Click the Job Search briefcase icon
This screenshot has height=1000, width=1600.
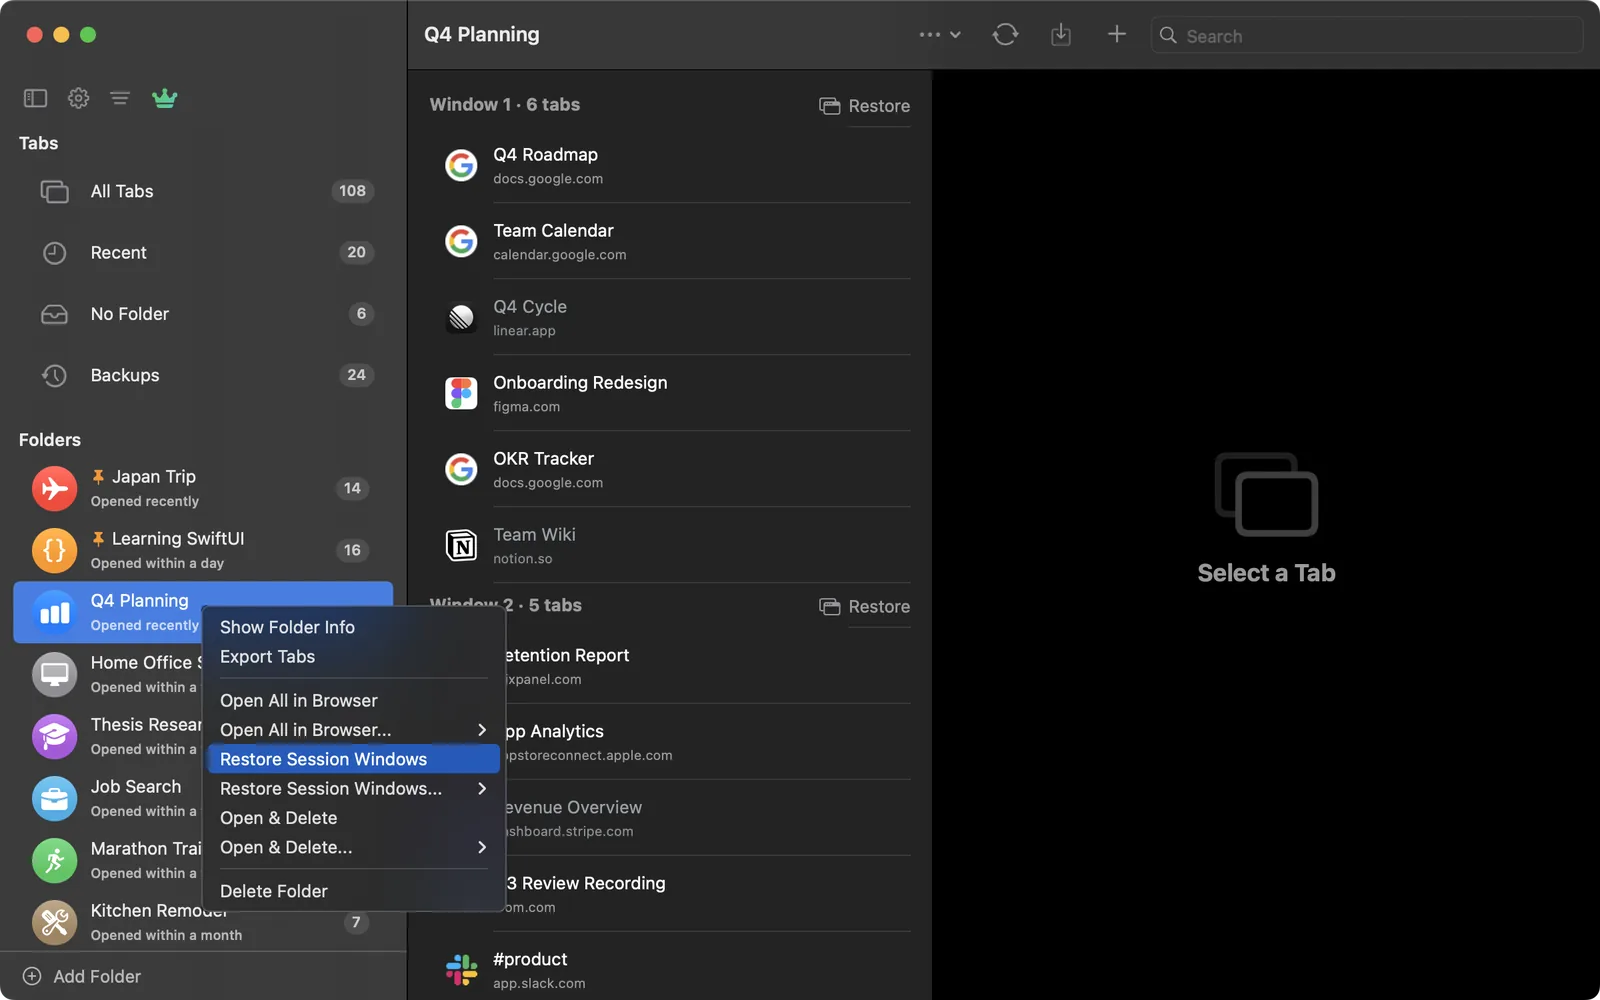click(54, 798)
